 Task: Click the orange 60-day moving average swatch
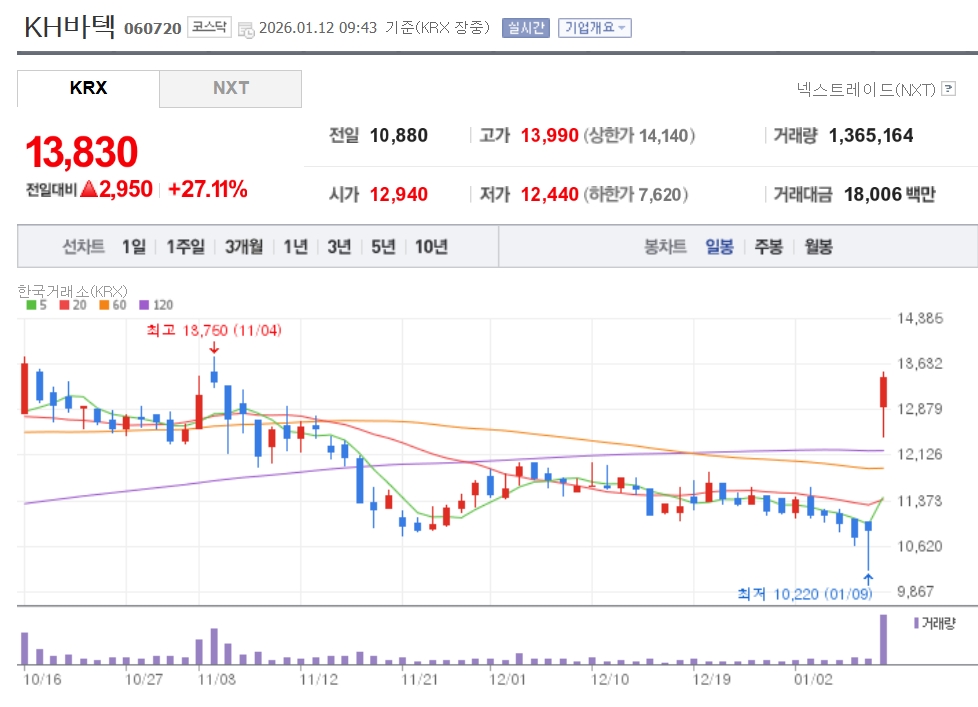(x=104, y=305)
